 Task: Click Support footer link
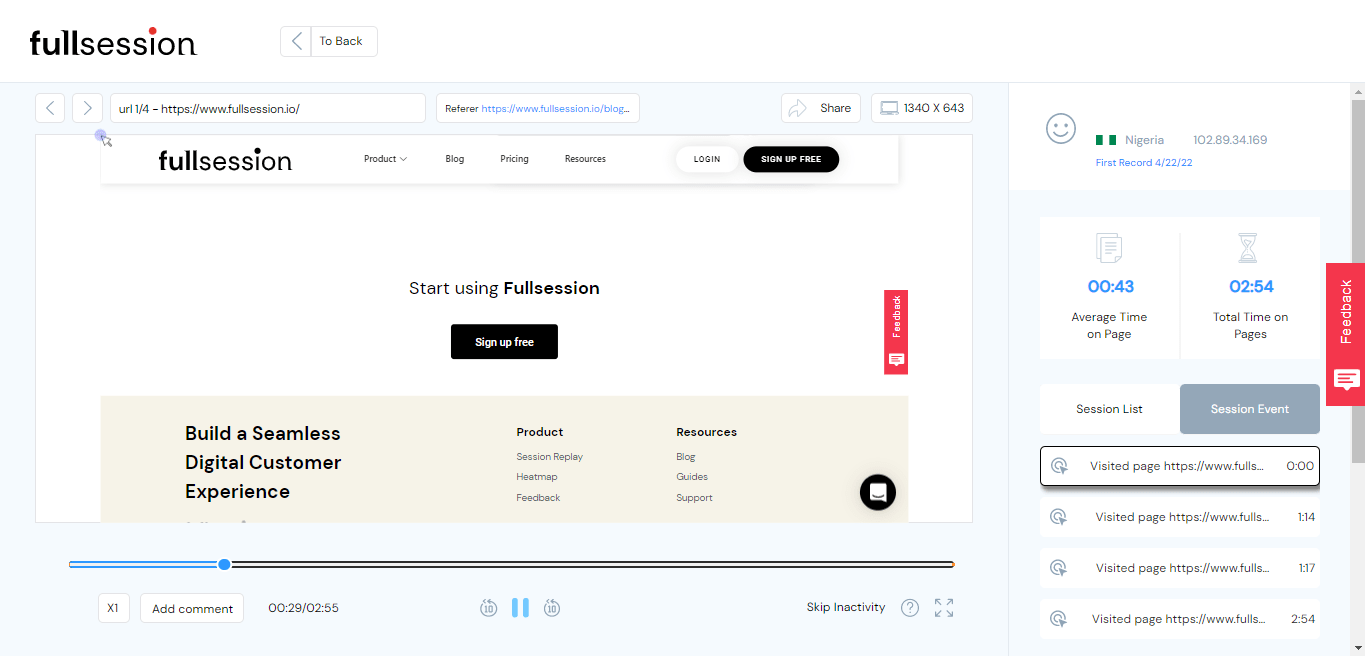click(x=694, y=498)
